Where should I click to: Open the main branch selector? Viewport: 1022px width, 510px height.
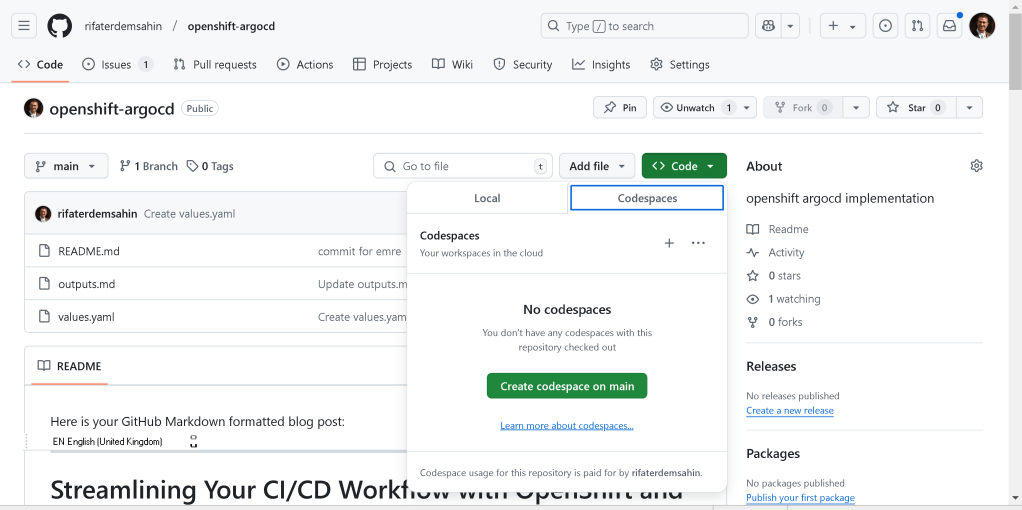tap(66, 166)
